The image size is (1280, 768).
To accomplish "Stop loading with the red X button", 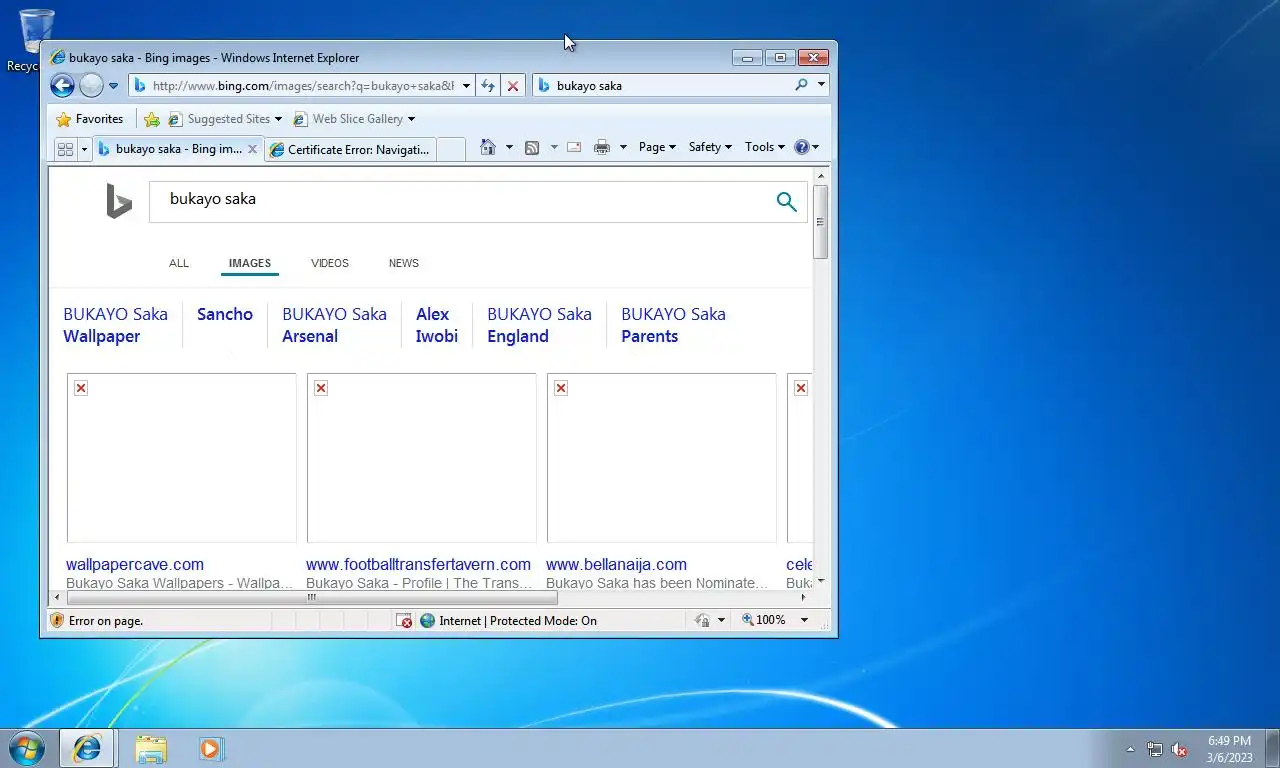I will coord(513,86).
